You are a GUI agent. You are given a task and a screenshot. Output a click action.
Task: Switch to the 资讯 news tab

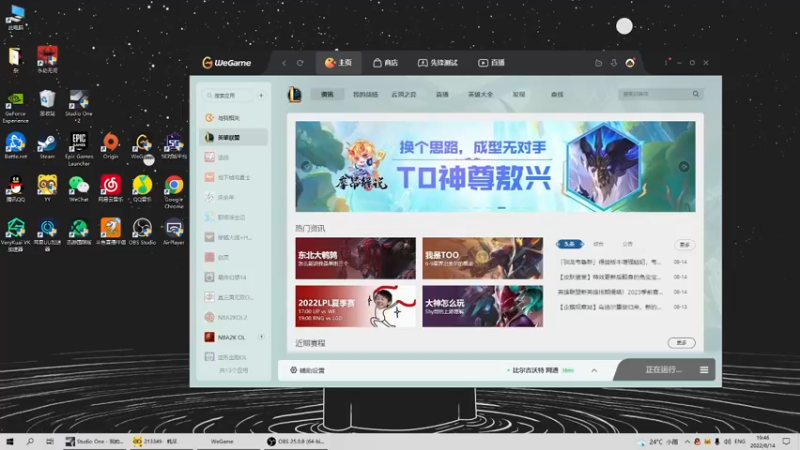tap(327, 94)
